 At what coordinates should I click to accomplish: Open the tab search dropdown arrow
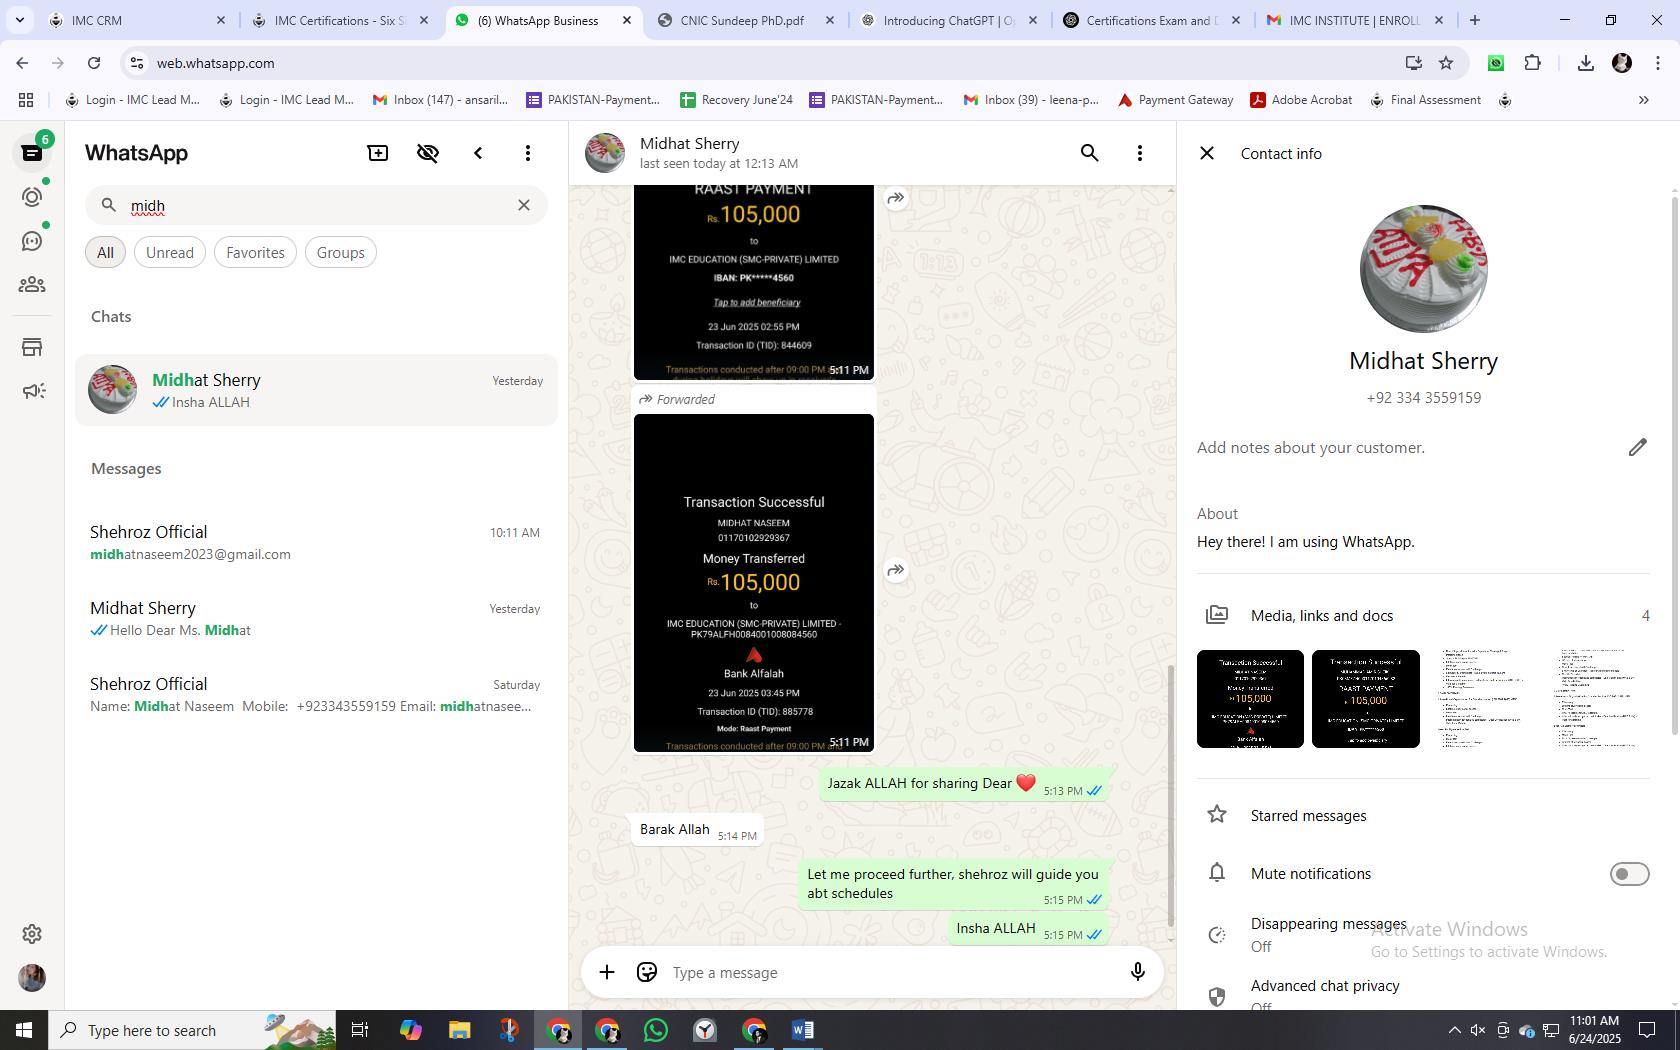pyautogui.click(x=19, y=20)
